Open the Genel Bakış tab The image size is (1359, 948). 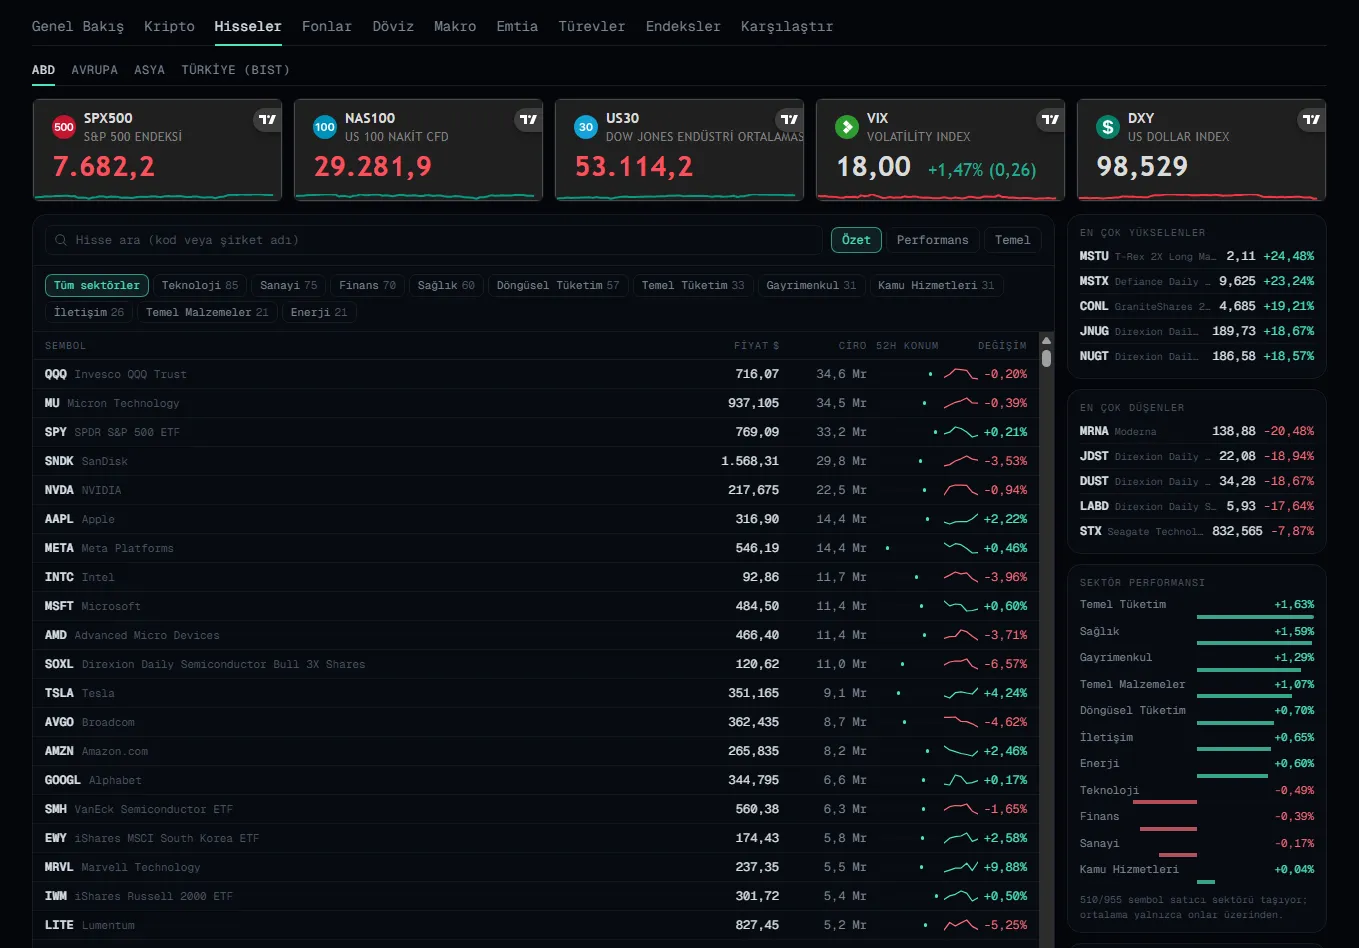78,26
